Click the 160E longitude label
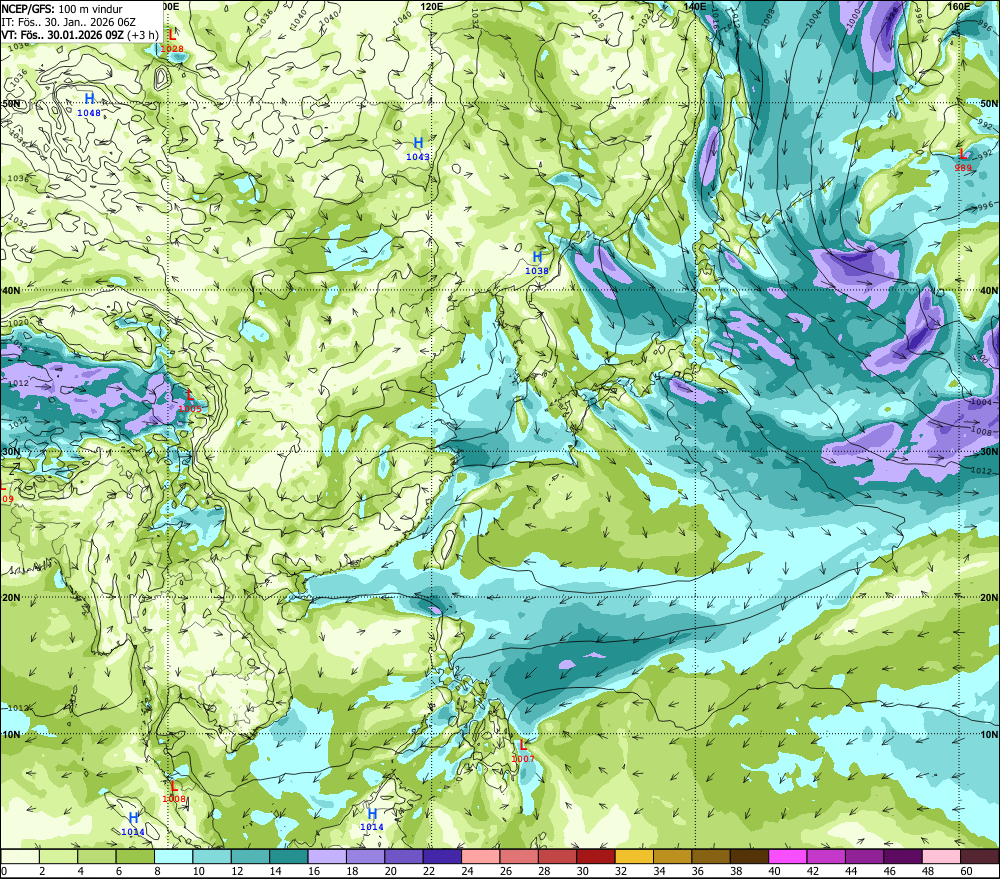The height and width of the screenshot is (879, 1000). point(959,6)
